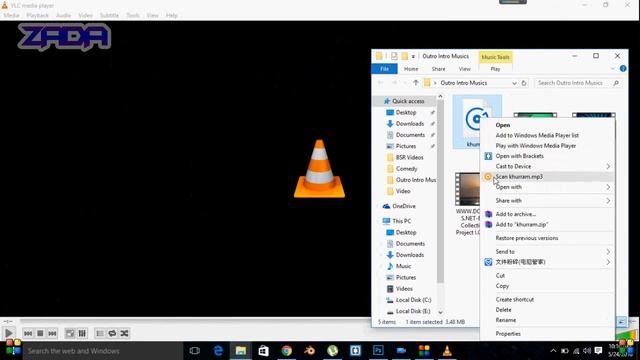Viewport: 640px width, 360px height.
Task: Expand Open with submenu arrow
Action: coord(608,187)
